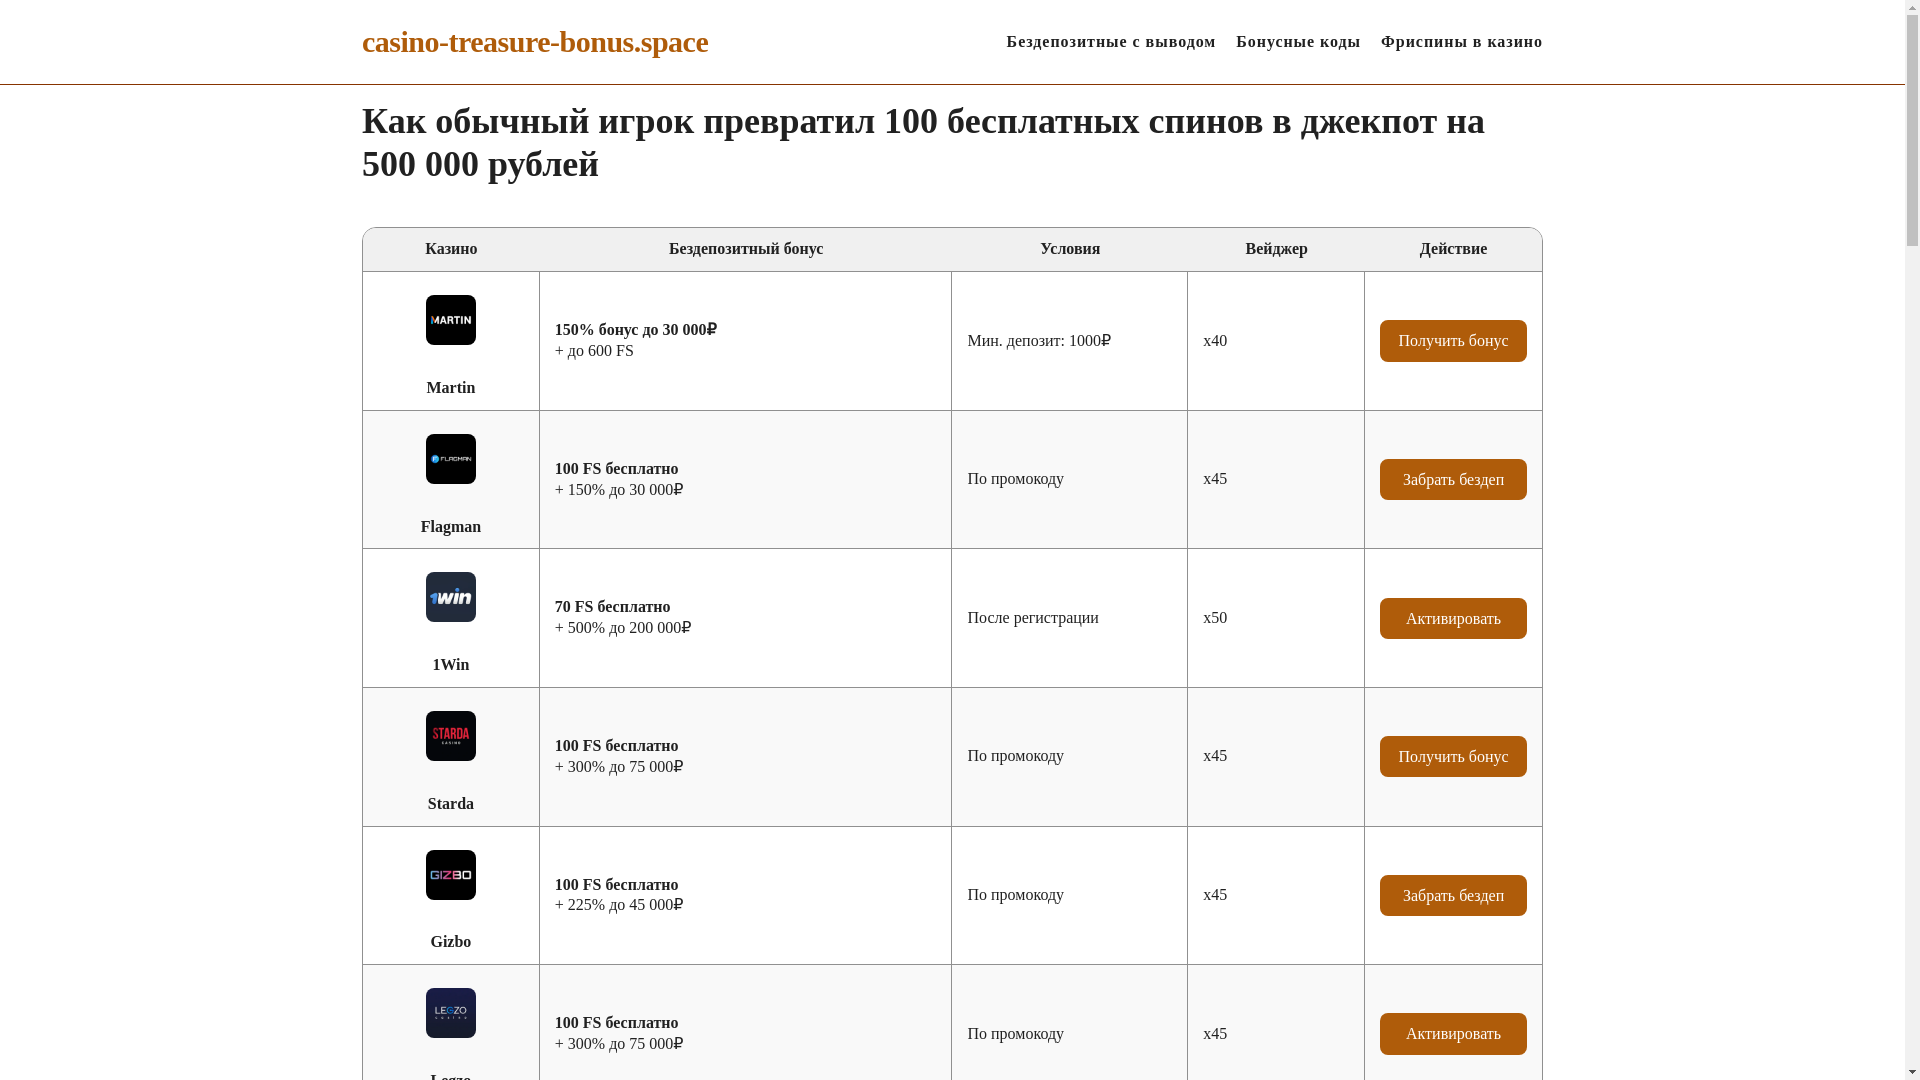This screenshot has width=1920, height=1080.
Task: Click Получить бонус button for Starda
Action: tap(1453, 757)
